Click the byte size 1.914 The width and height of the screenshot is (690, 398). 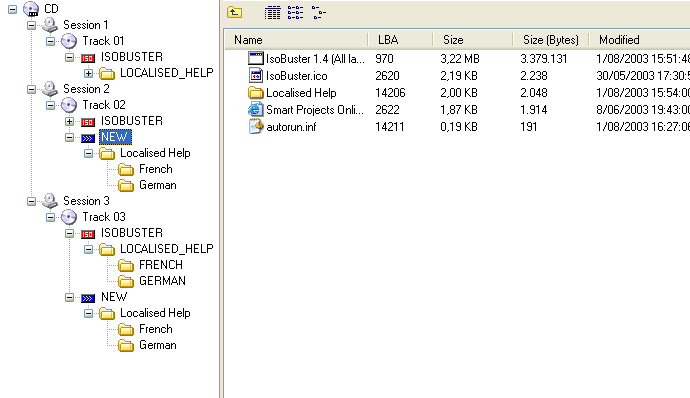pos(533,110)
